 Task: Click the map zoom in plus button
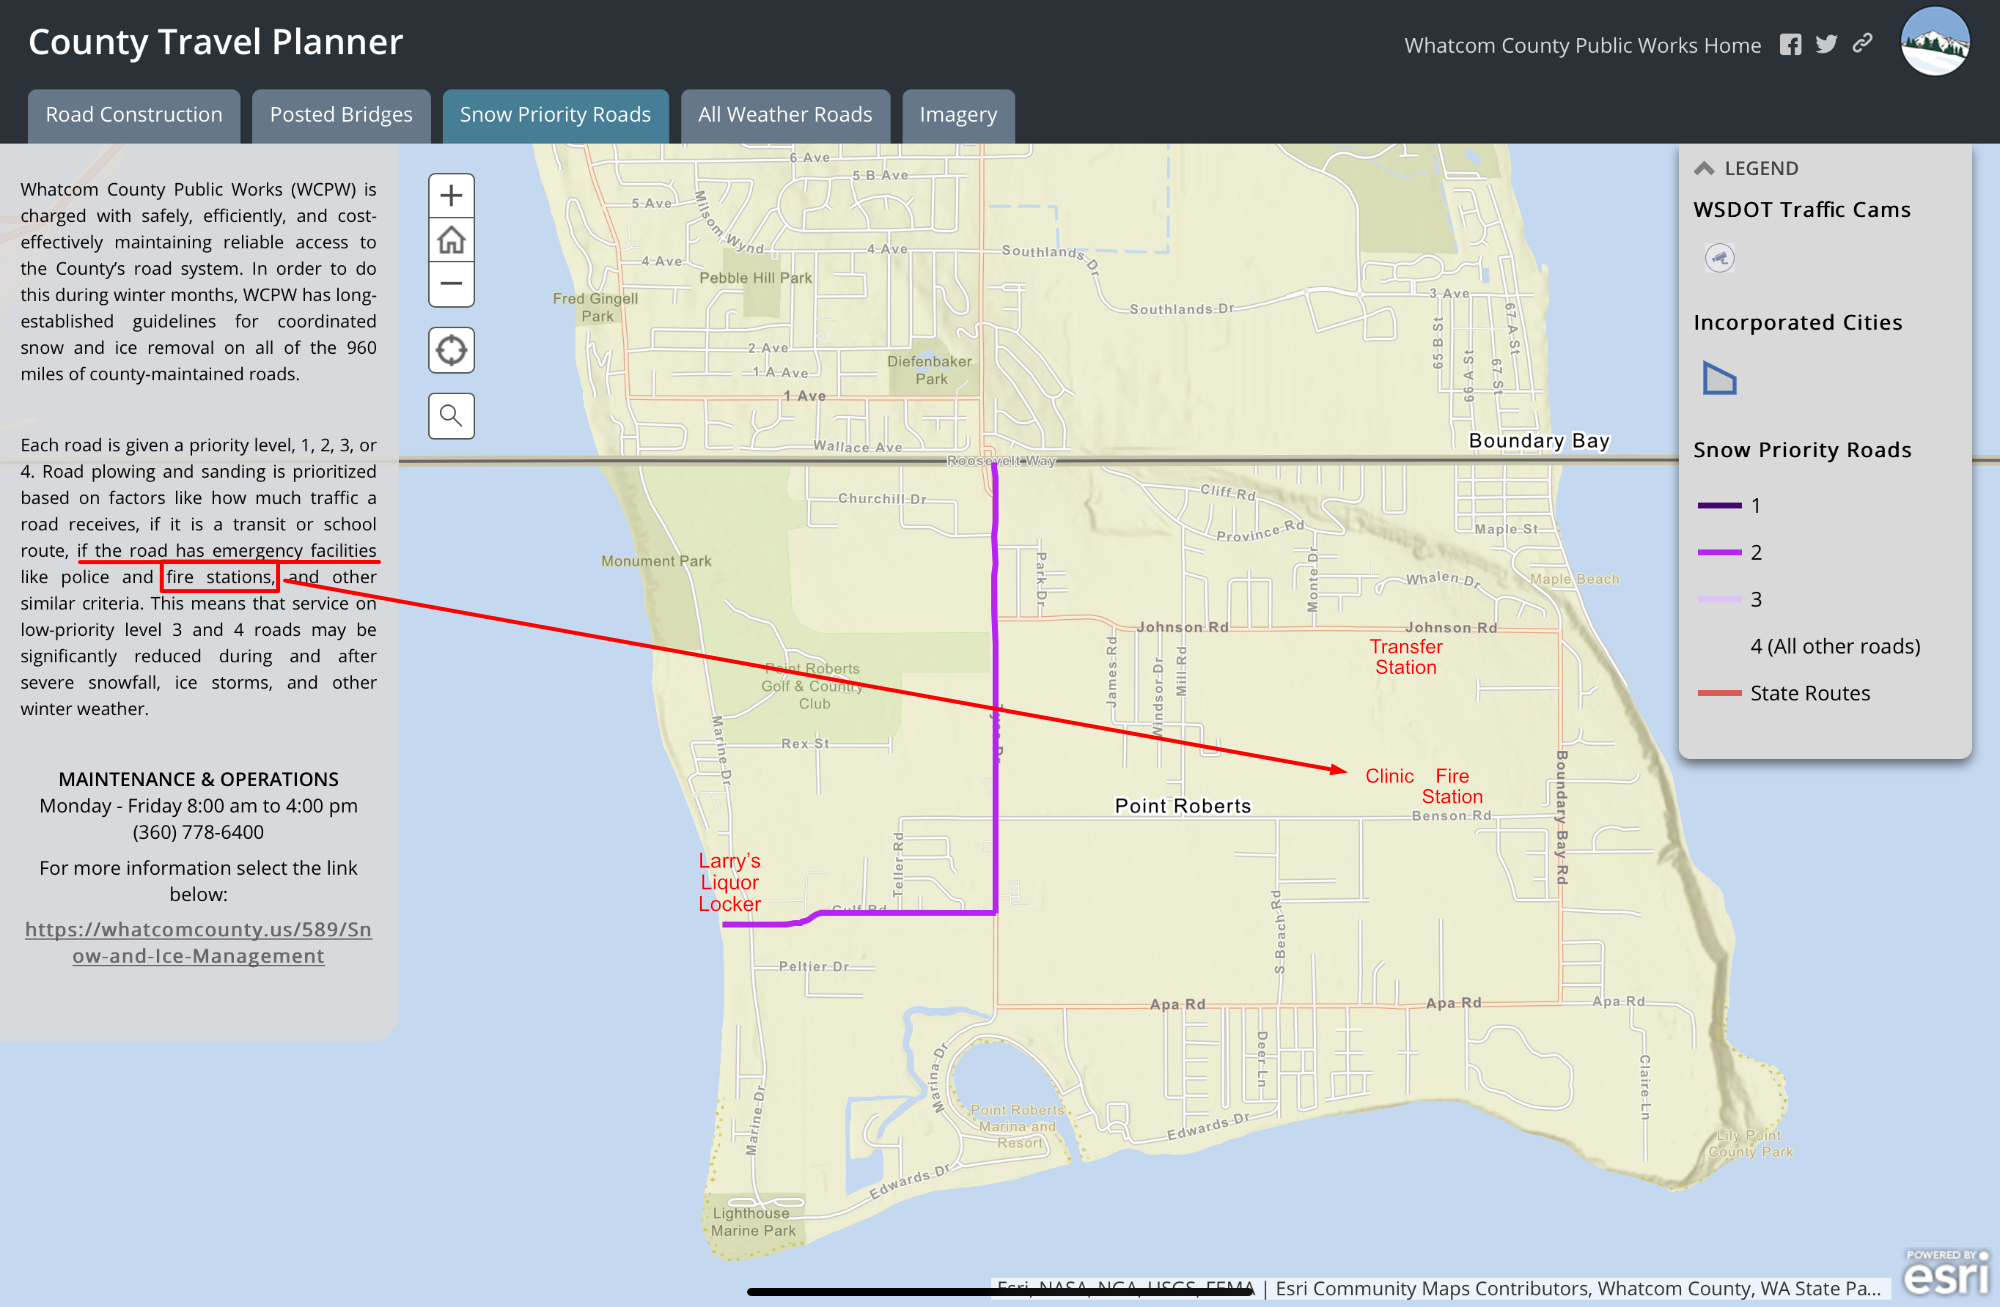tap(451, 195)
